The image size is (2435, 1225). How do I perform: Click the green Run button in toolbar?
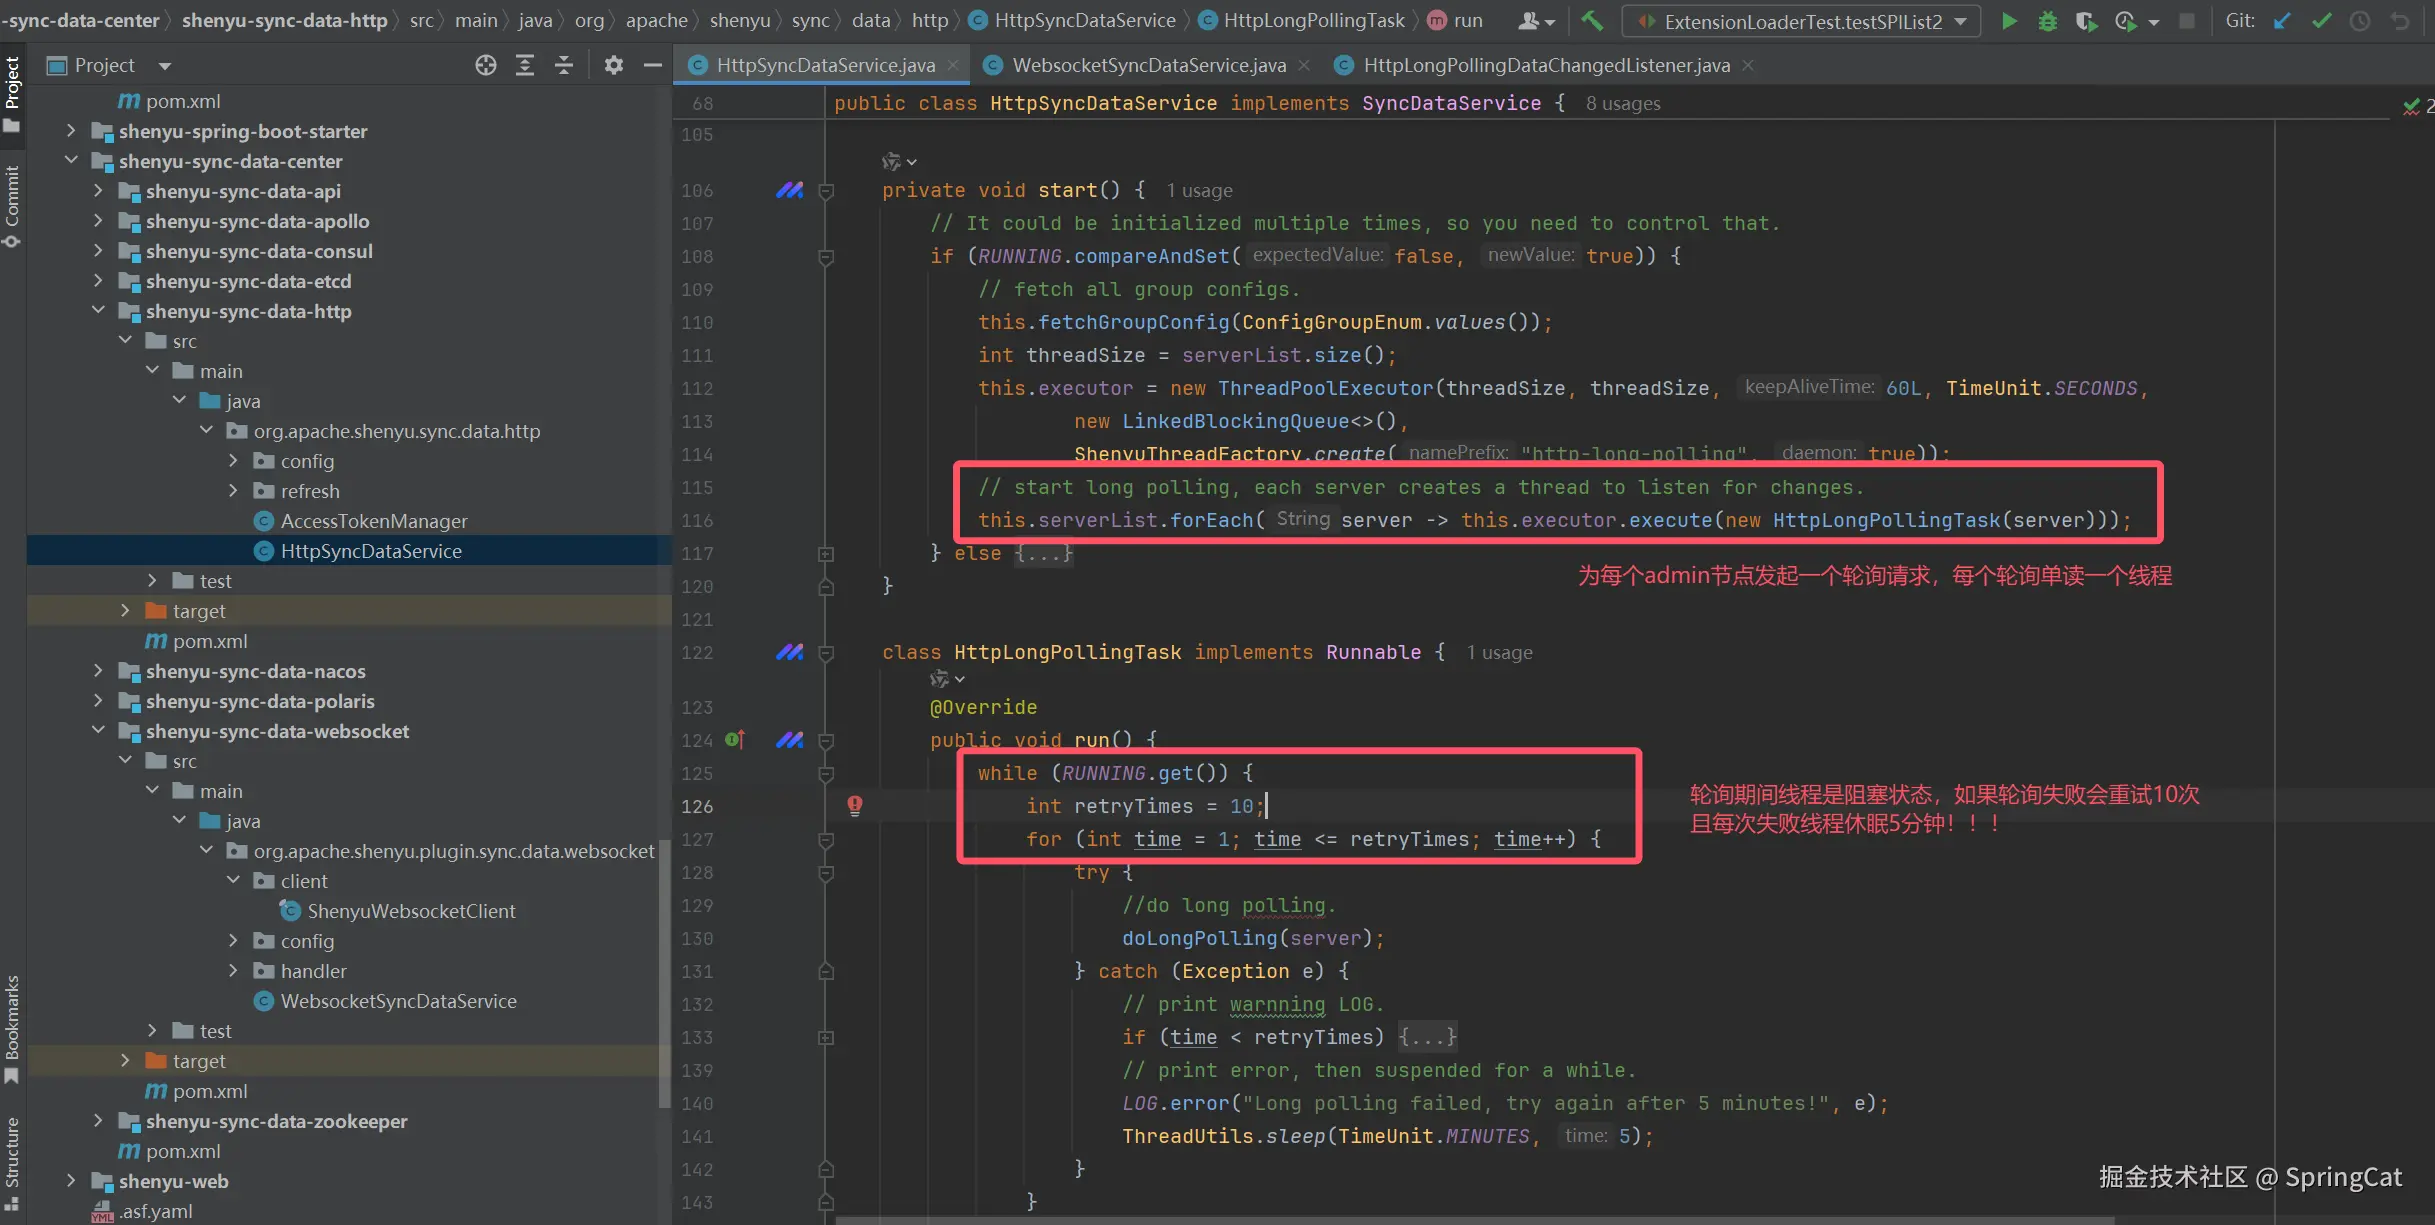tap(2008, 21)
